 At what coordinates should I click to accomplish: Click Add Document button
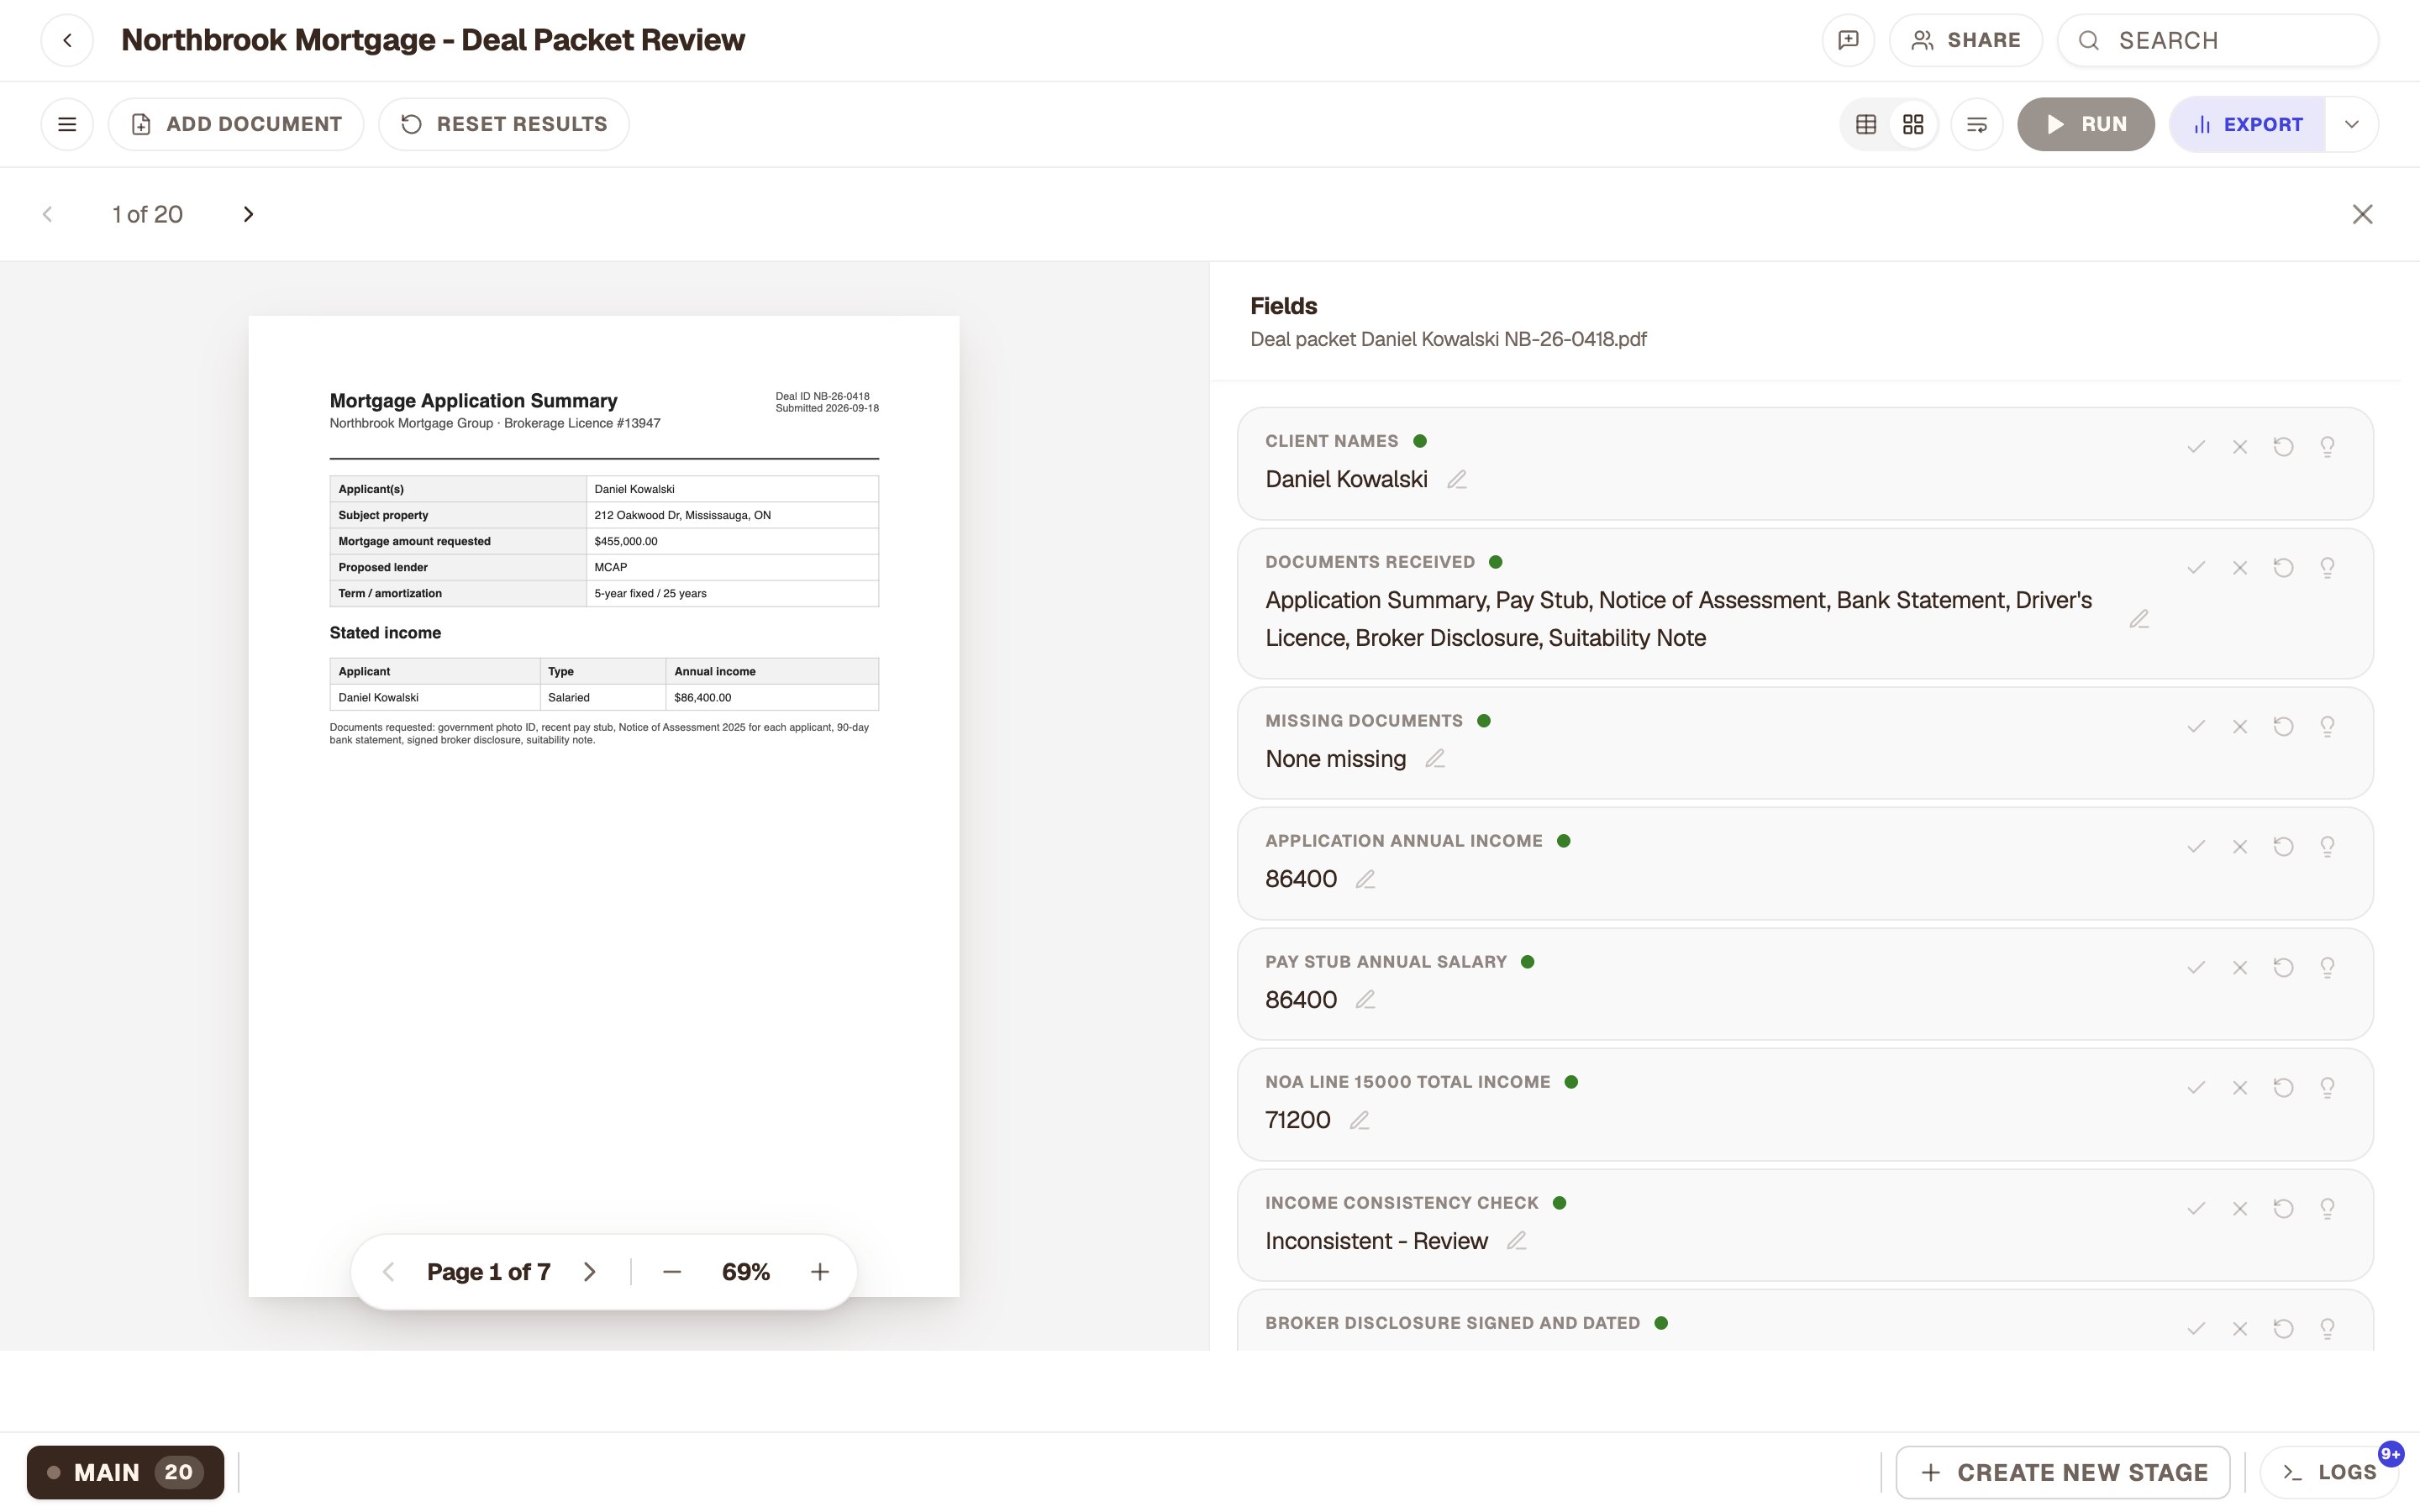coord(236,124)
